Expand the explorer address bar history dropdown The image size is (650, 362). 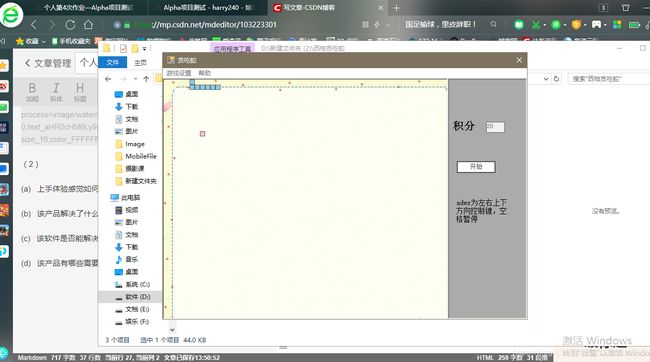[x=546, y=79]
